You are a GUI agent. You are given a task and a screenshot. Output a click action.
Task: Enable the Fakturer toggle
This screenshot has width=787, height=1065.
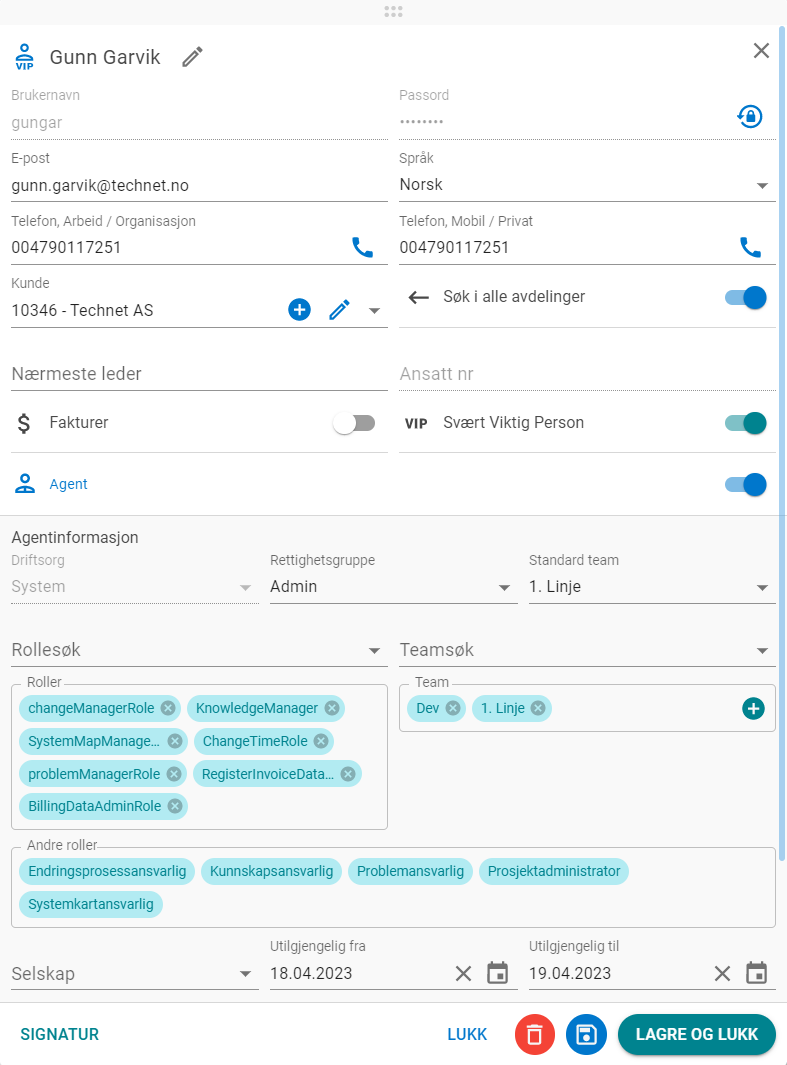click(354, 423)
